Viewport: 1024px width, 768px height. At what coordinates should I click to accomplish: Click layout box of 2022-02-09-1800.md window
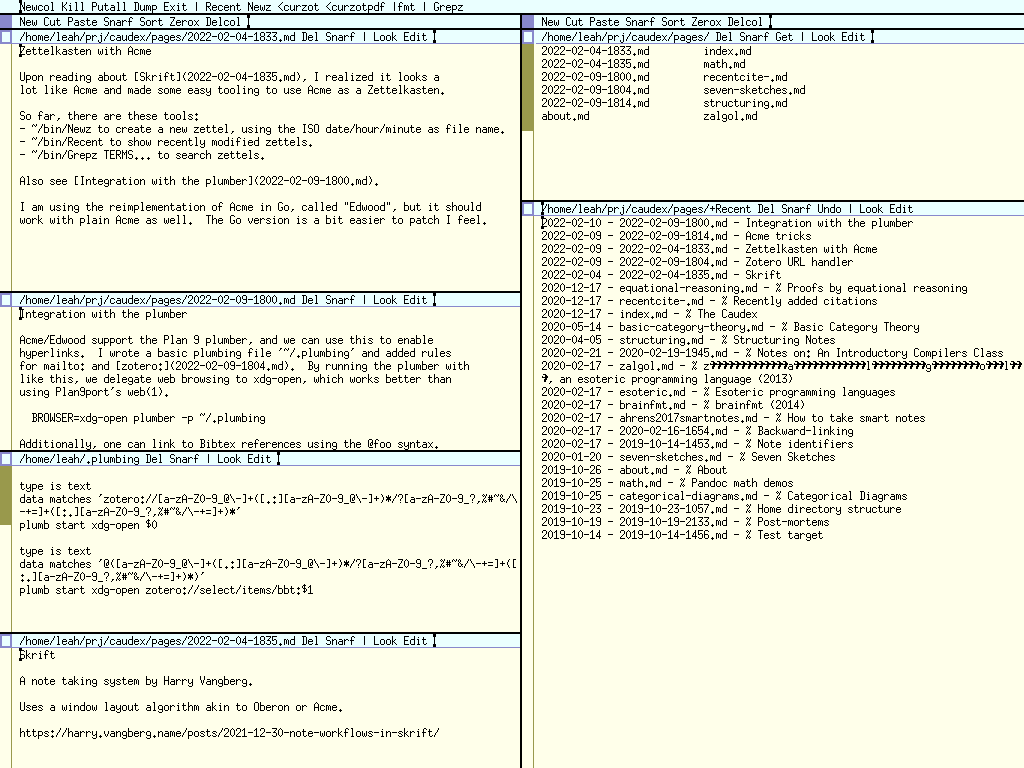[6, 300]
